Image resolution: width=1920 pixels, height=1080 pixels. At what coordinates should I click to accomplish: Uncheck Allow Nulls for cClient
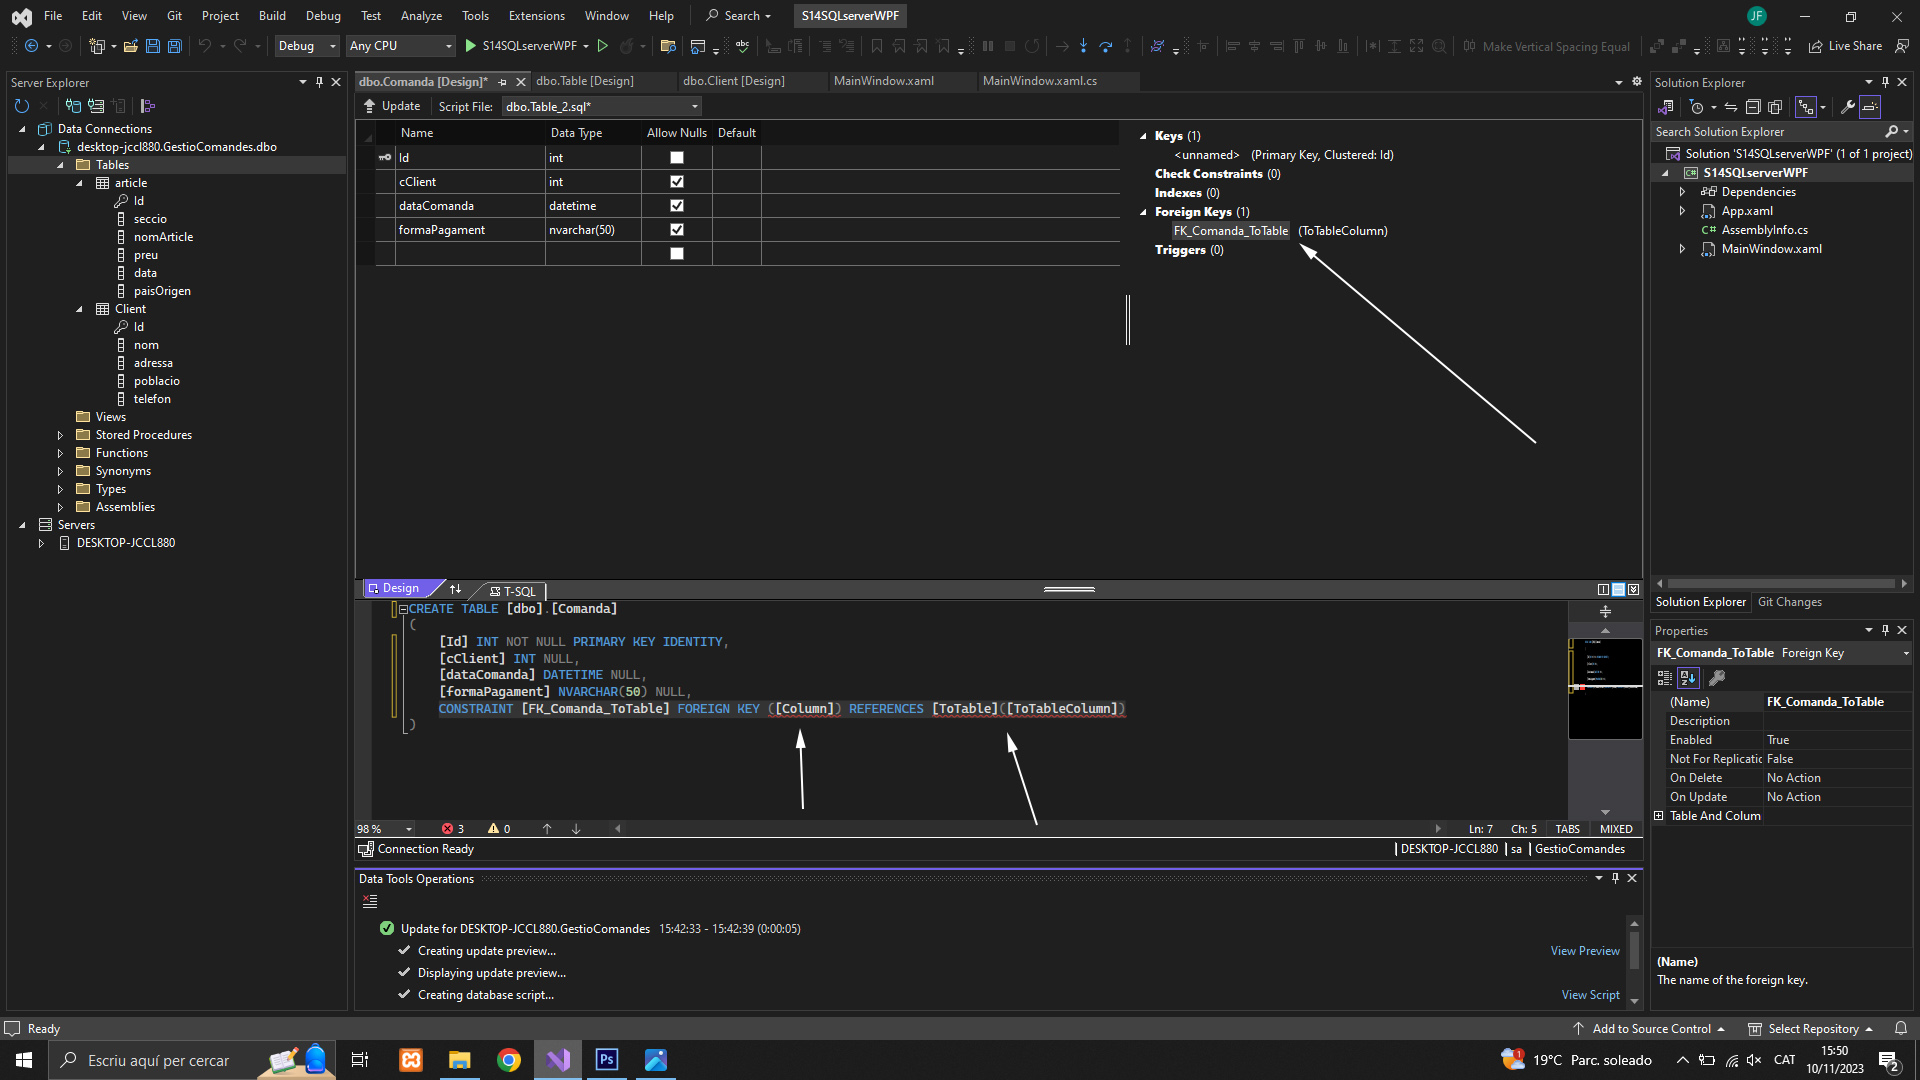pos(677,182)
